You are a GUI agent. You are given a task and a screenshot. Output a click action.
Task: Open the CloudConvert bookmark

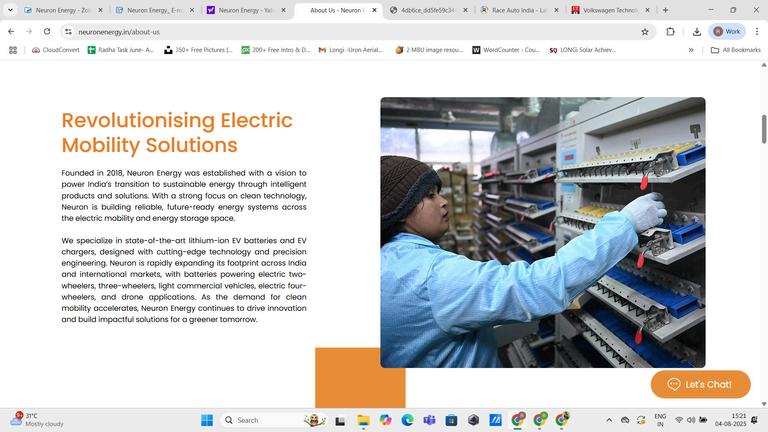(x=55, y=50)
